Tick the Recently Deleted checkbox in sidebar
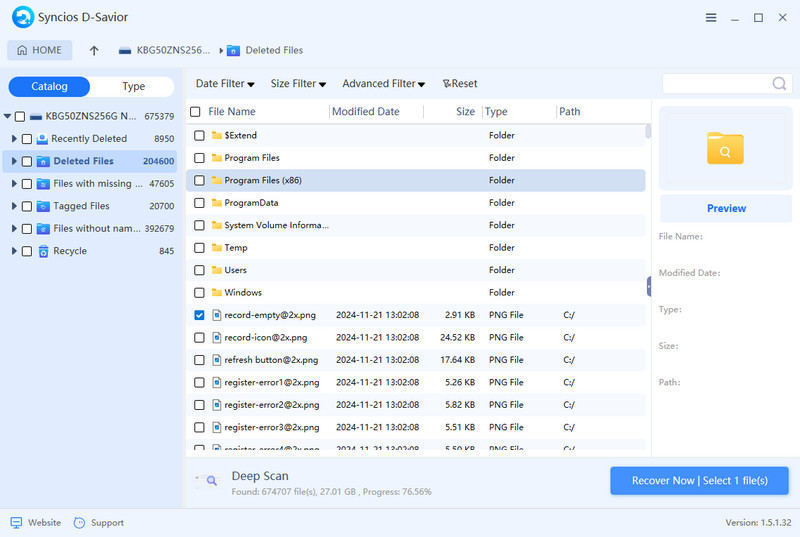 pos(27,139)
